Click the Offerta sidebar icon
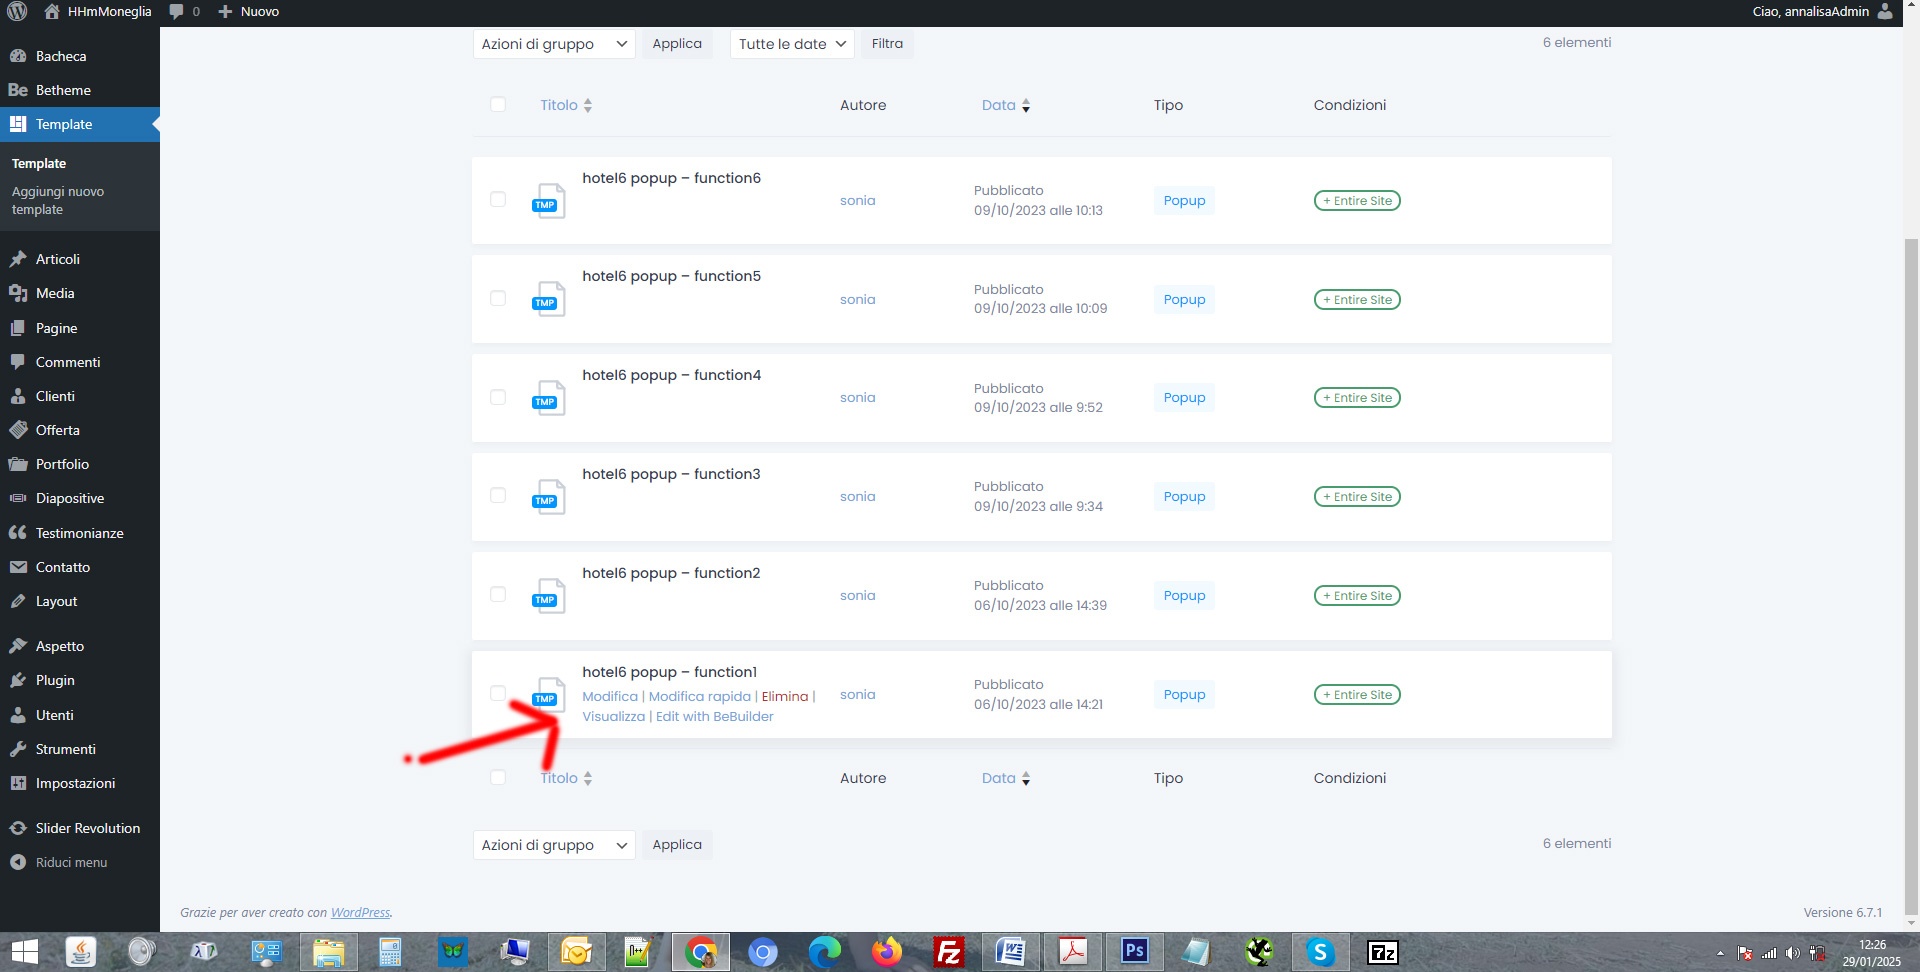This screenshot has height=972, width=1920. pos(18,430)
